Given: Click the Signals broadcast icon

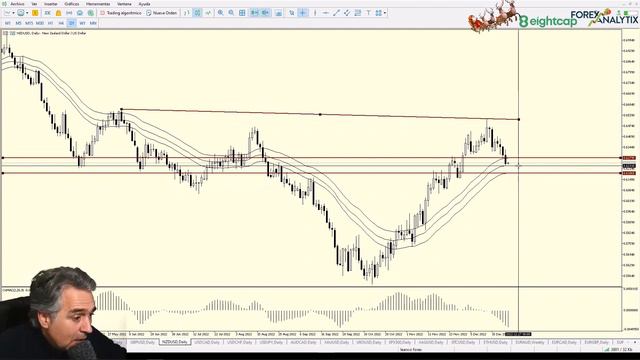Looking at the screenshot, I should click(69, 13).
